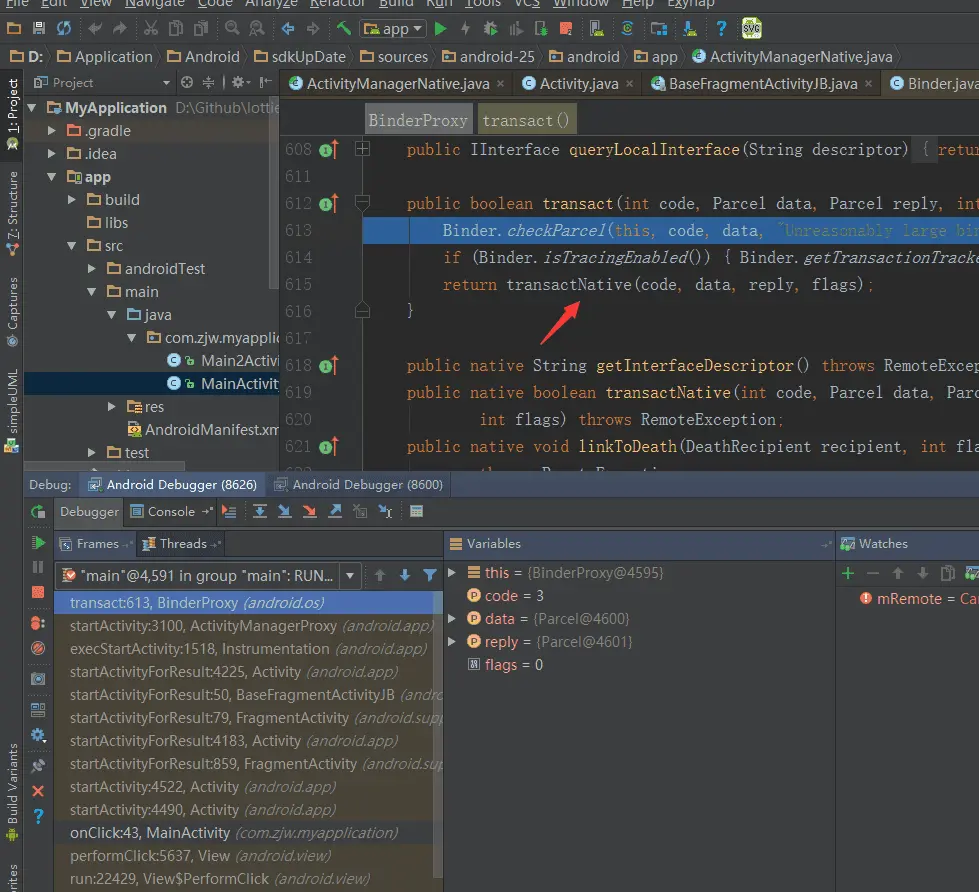Toggle Mute Breakpoints in debug sidebar
This screenshot has height=892, width=979.
[x=38, y=649]
